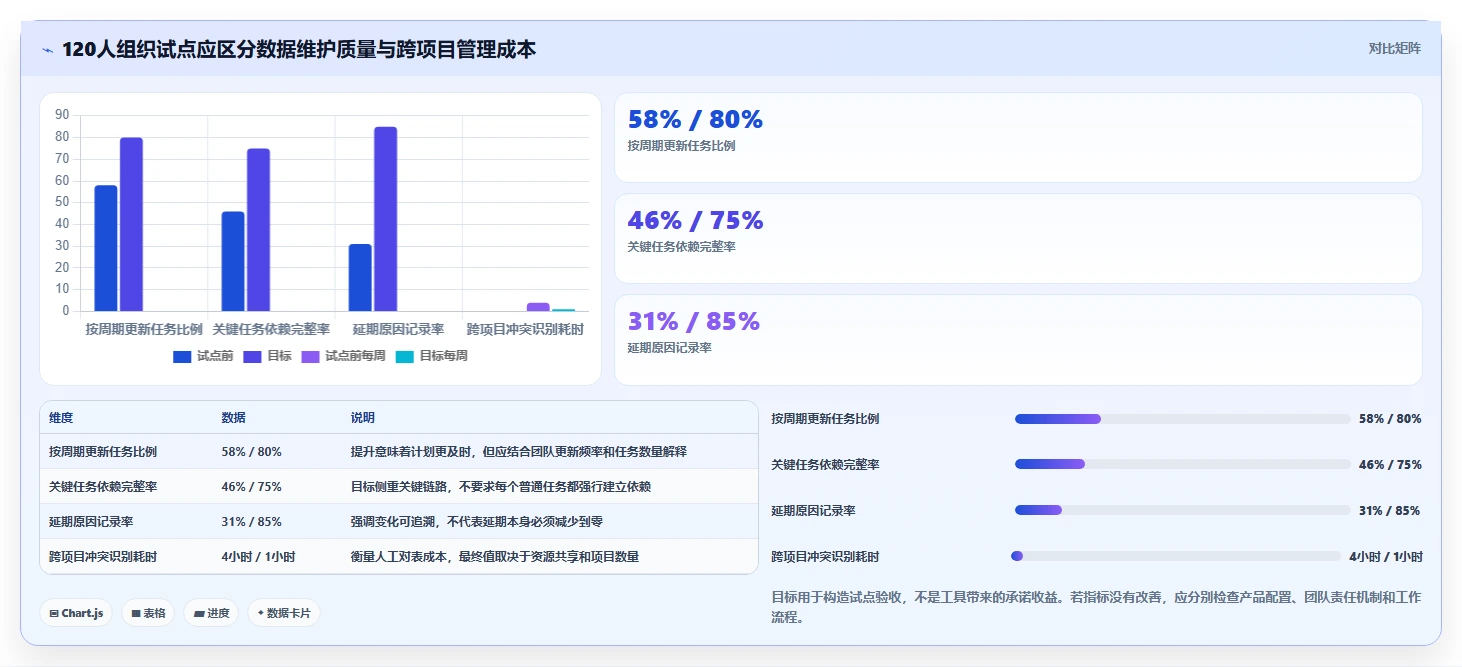Toggle the 目标 legend item in chart
This screenshot has width=1462, height=667.
point(267,356)
